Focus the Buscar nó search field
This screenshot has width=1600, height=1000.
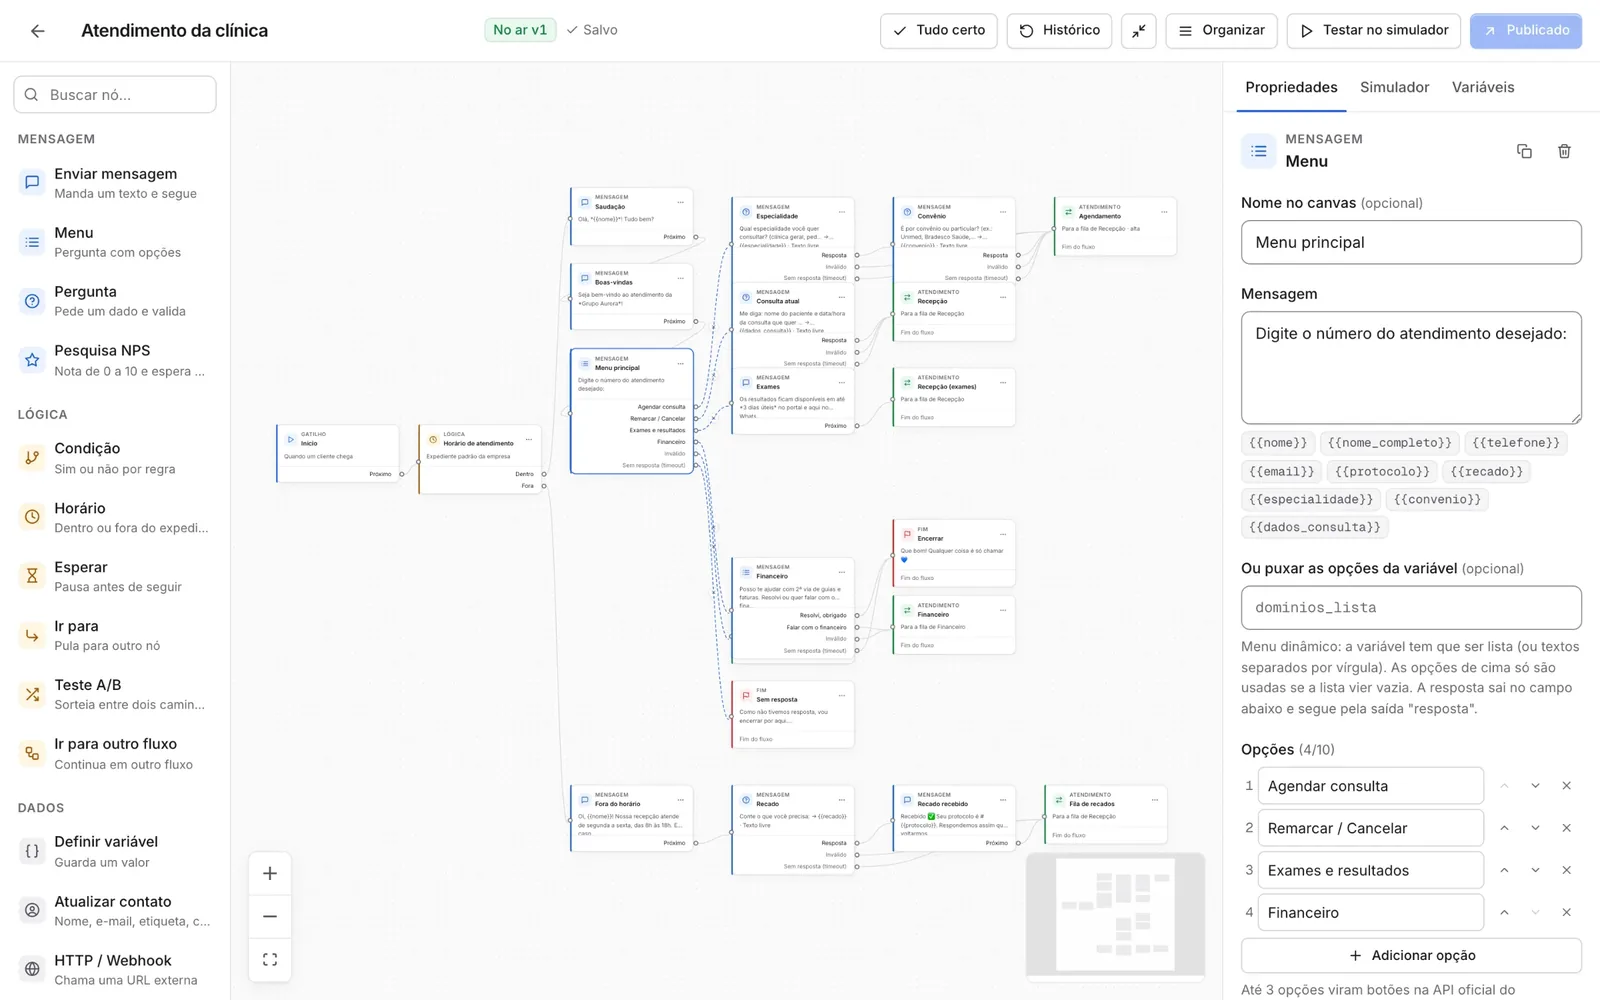click(115, 95)
